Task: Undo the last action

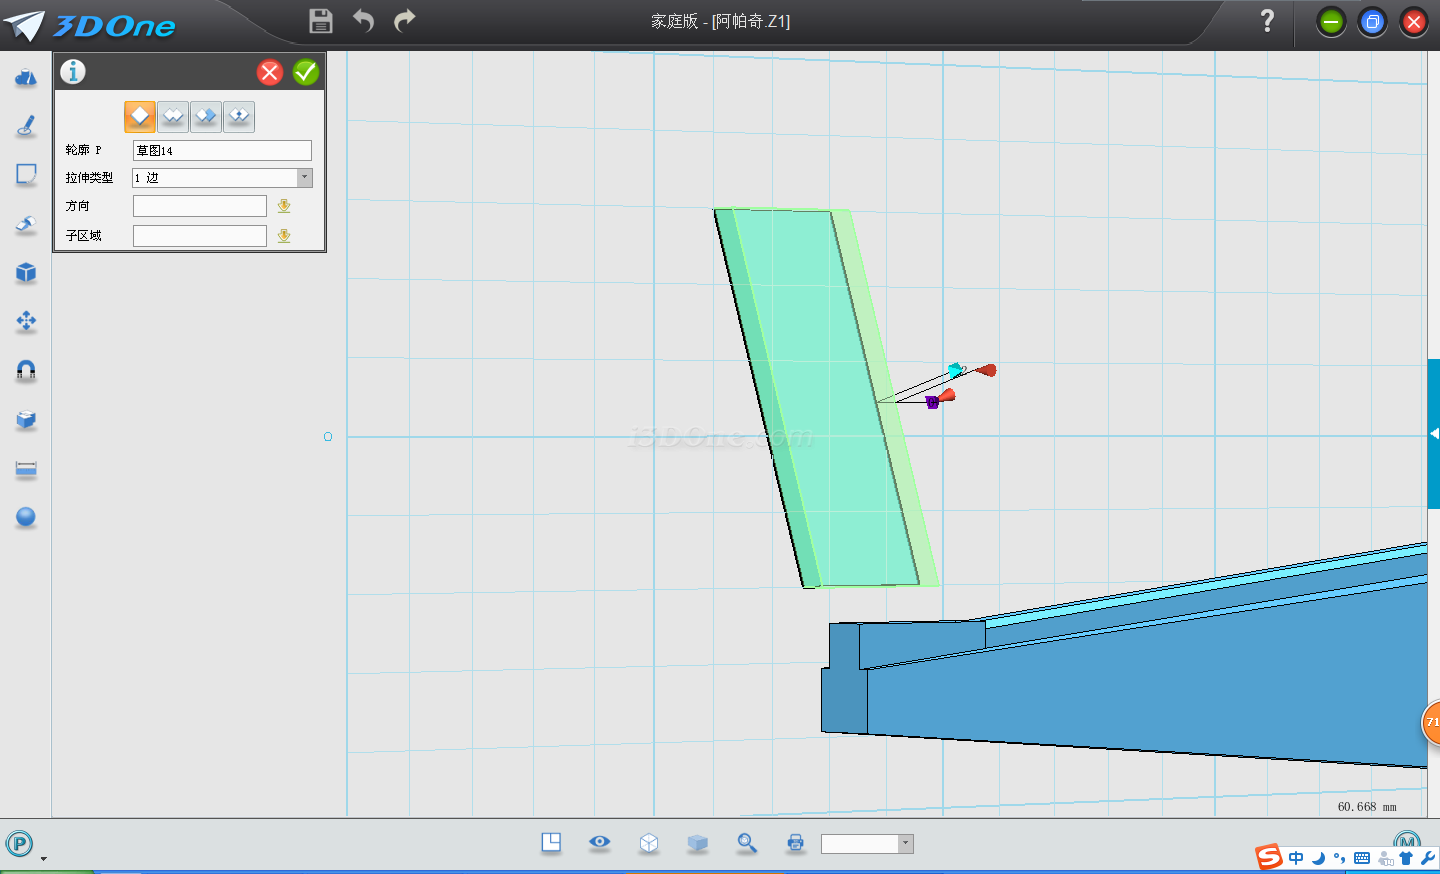Action: pos(363,21)
